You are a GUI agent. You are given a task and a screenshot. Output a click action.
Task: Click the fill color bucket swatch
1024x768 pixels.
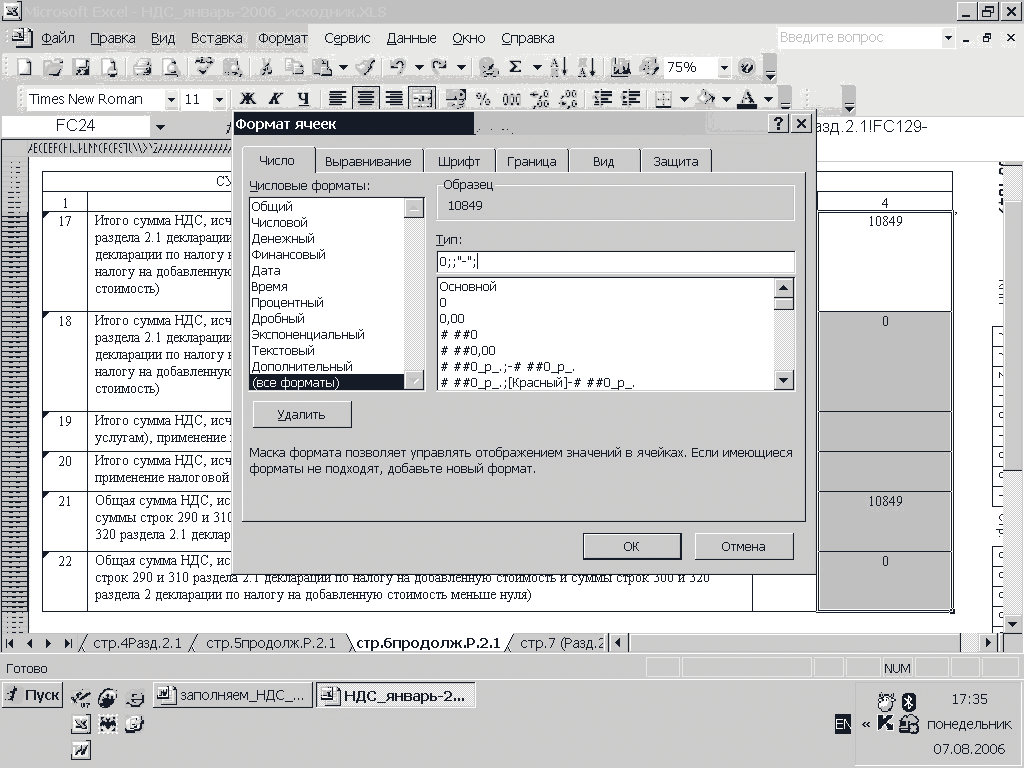pos(705,99)
